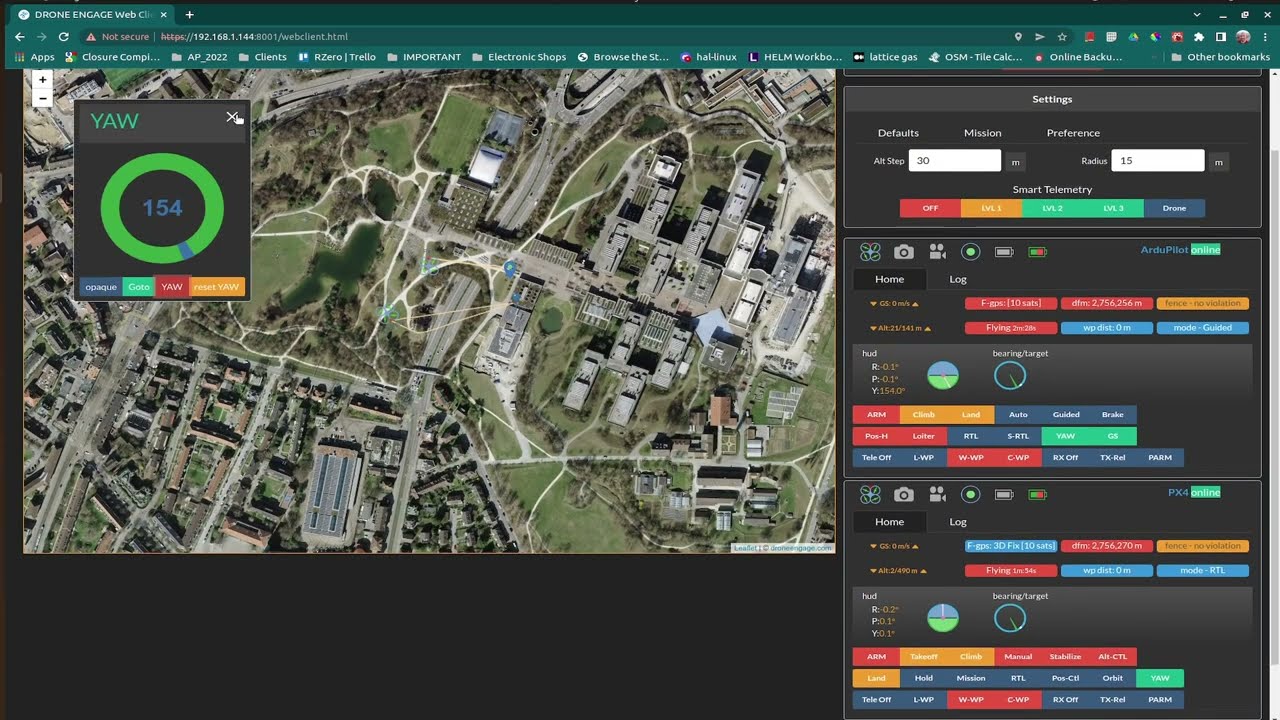
Task: Increase ArduPilot altitude with up arrow
Action: coord(928,328)
